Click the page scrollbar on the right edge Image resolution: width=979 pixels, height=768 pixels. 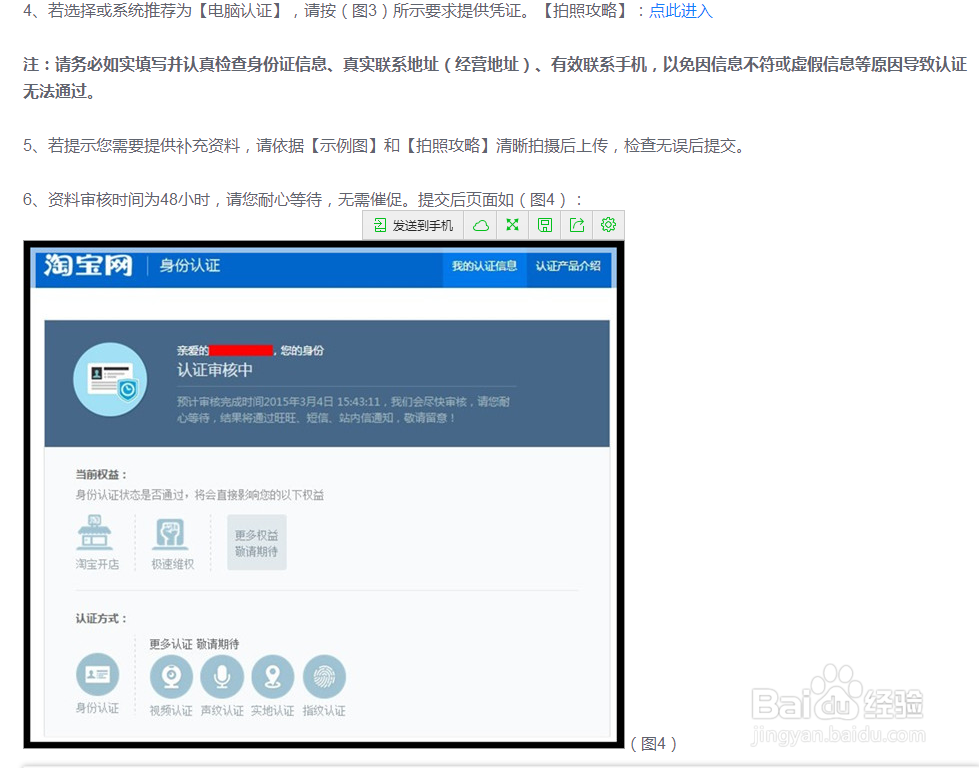(972, 384)
